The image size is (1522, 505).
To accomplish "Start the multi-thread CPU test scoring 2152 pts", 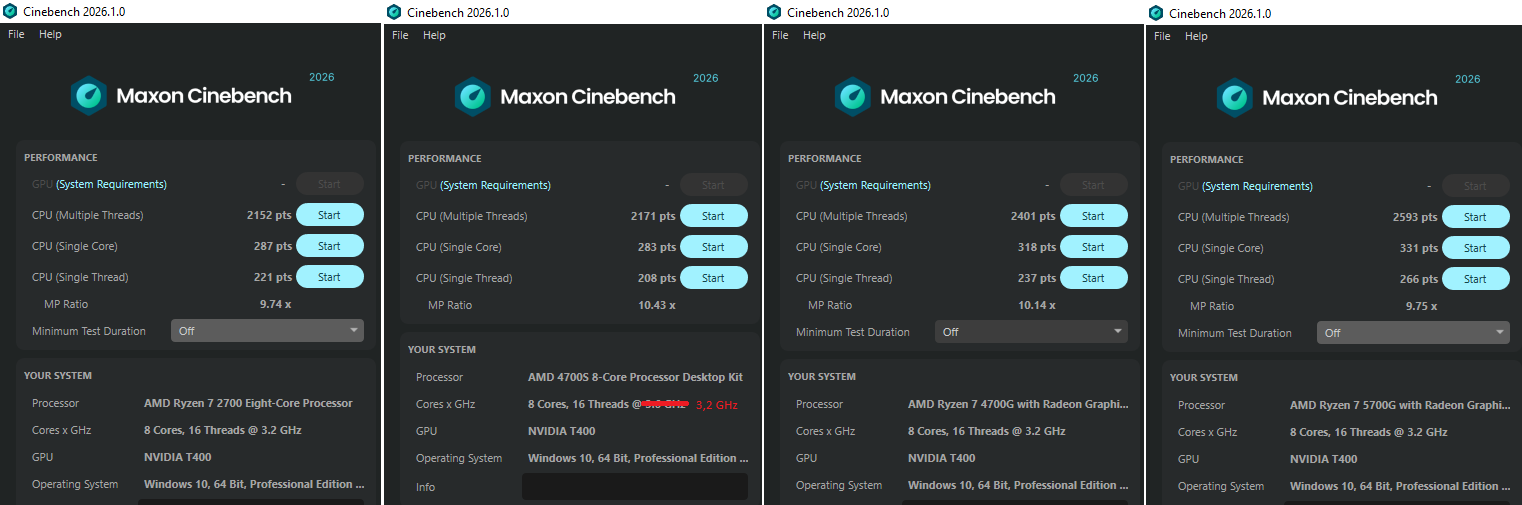I will 329,215.
